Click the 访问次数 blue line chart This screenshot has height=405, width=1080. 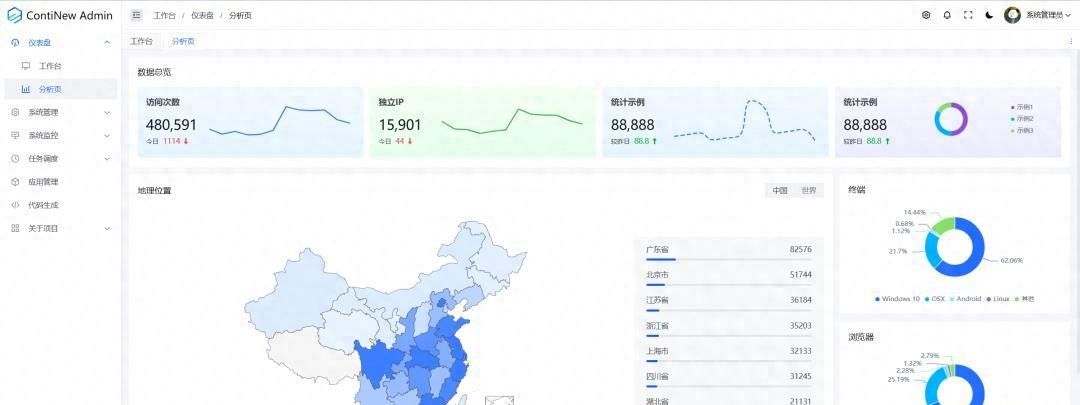point(280,121)
